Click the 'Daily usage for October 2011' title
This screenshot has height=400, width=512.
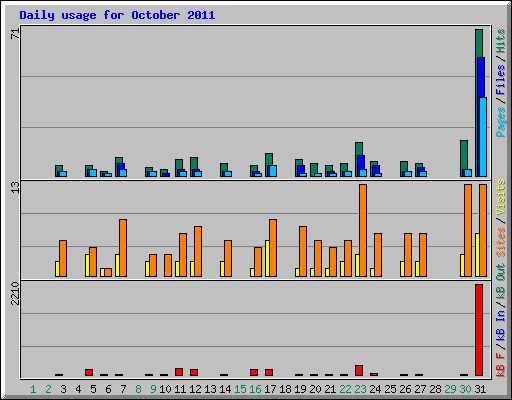pos(117,15)
